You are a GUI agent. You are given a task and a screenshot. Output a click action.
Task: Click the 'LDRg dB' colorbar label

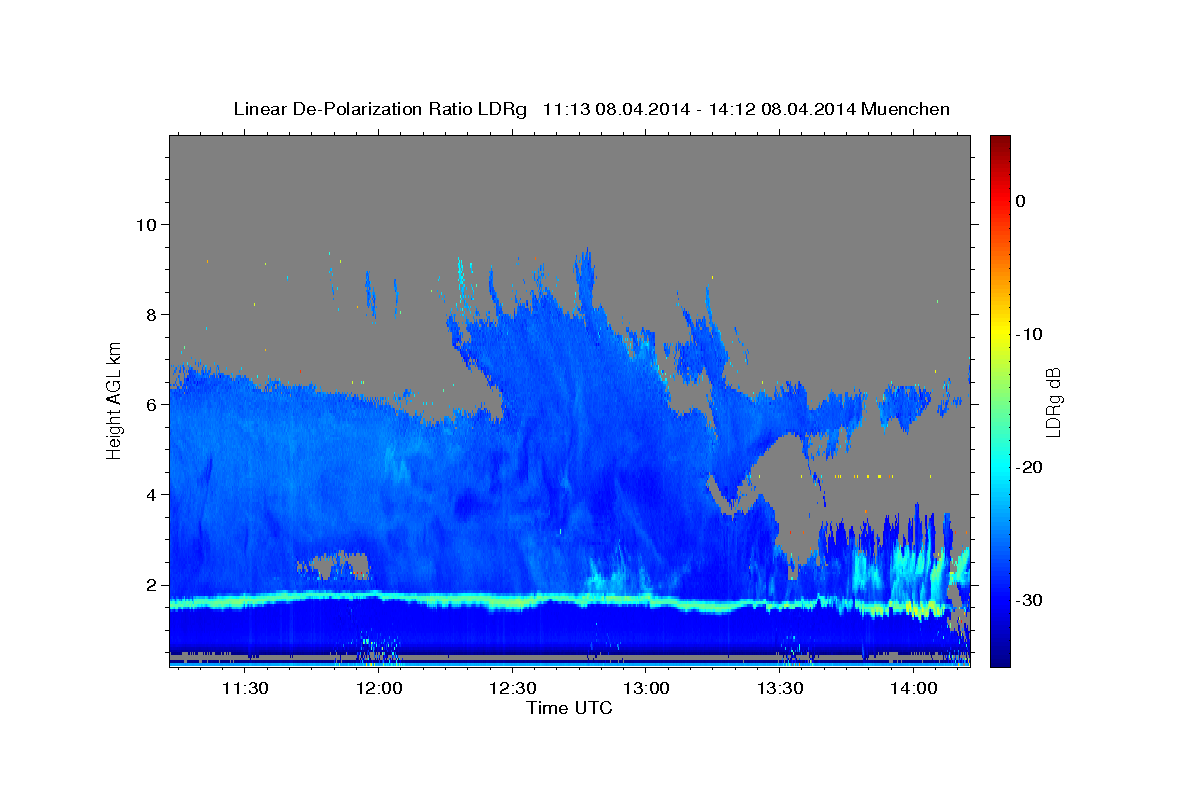pos(1052,402)
